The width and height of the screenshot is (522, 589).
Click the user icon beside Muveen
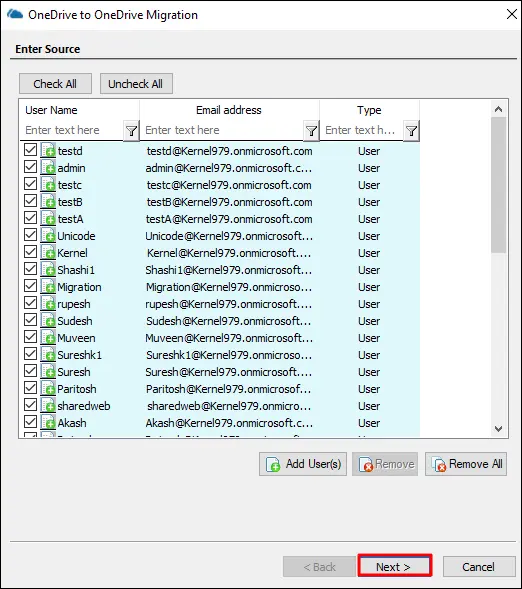tap(48, 337)
